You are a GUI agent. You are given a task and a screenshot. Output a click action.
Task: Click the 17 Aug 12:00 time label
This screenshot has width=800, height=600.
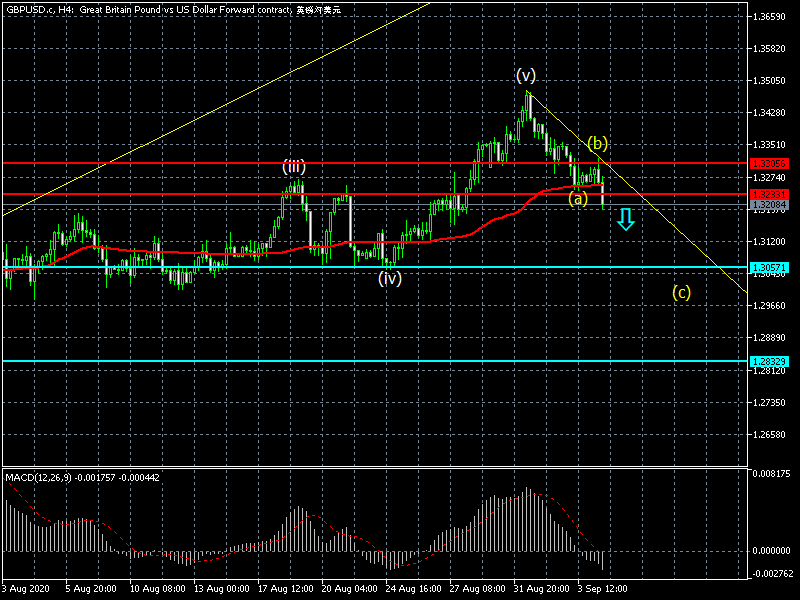[x=287, y=589]
